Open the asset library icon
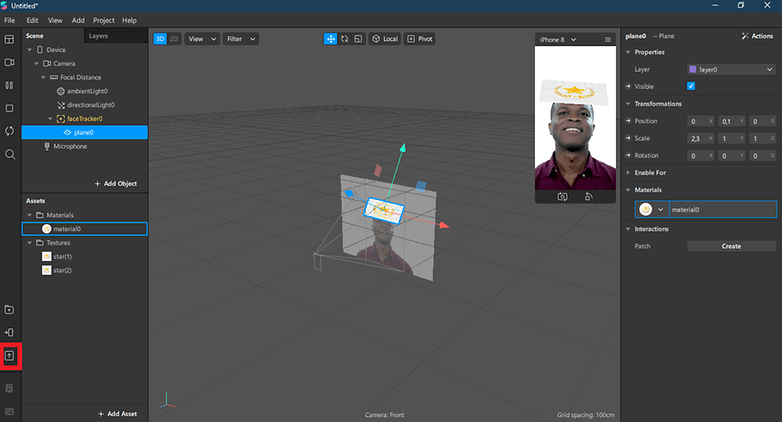Viewport: 782px width, 422px height. (9, 310)
